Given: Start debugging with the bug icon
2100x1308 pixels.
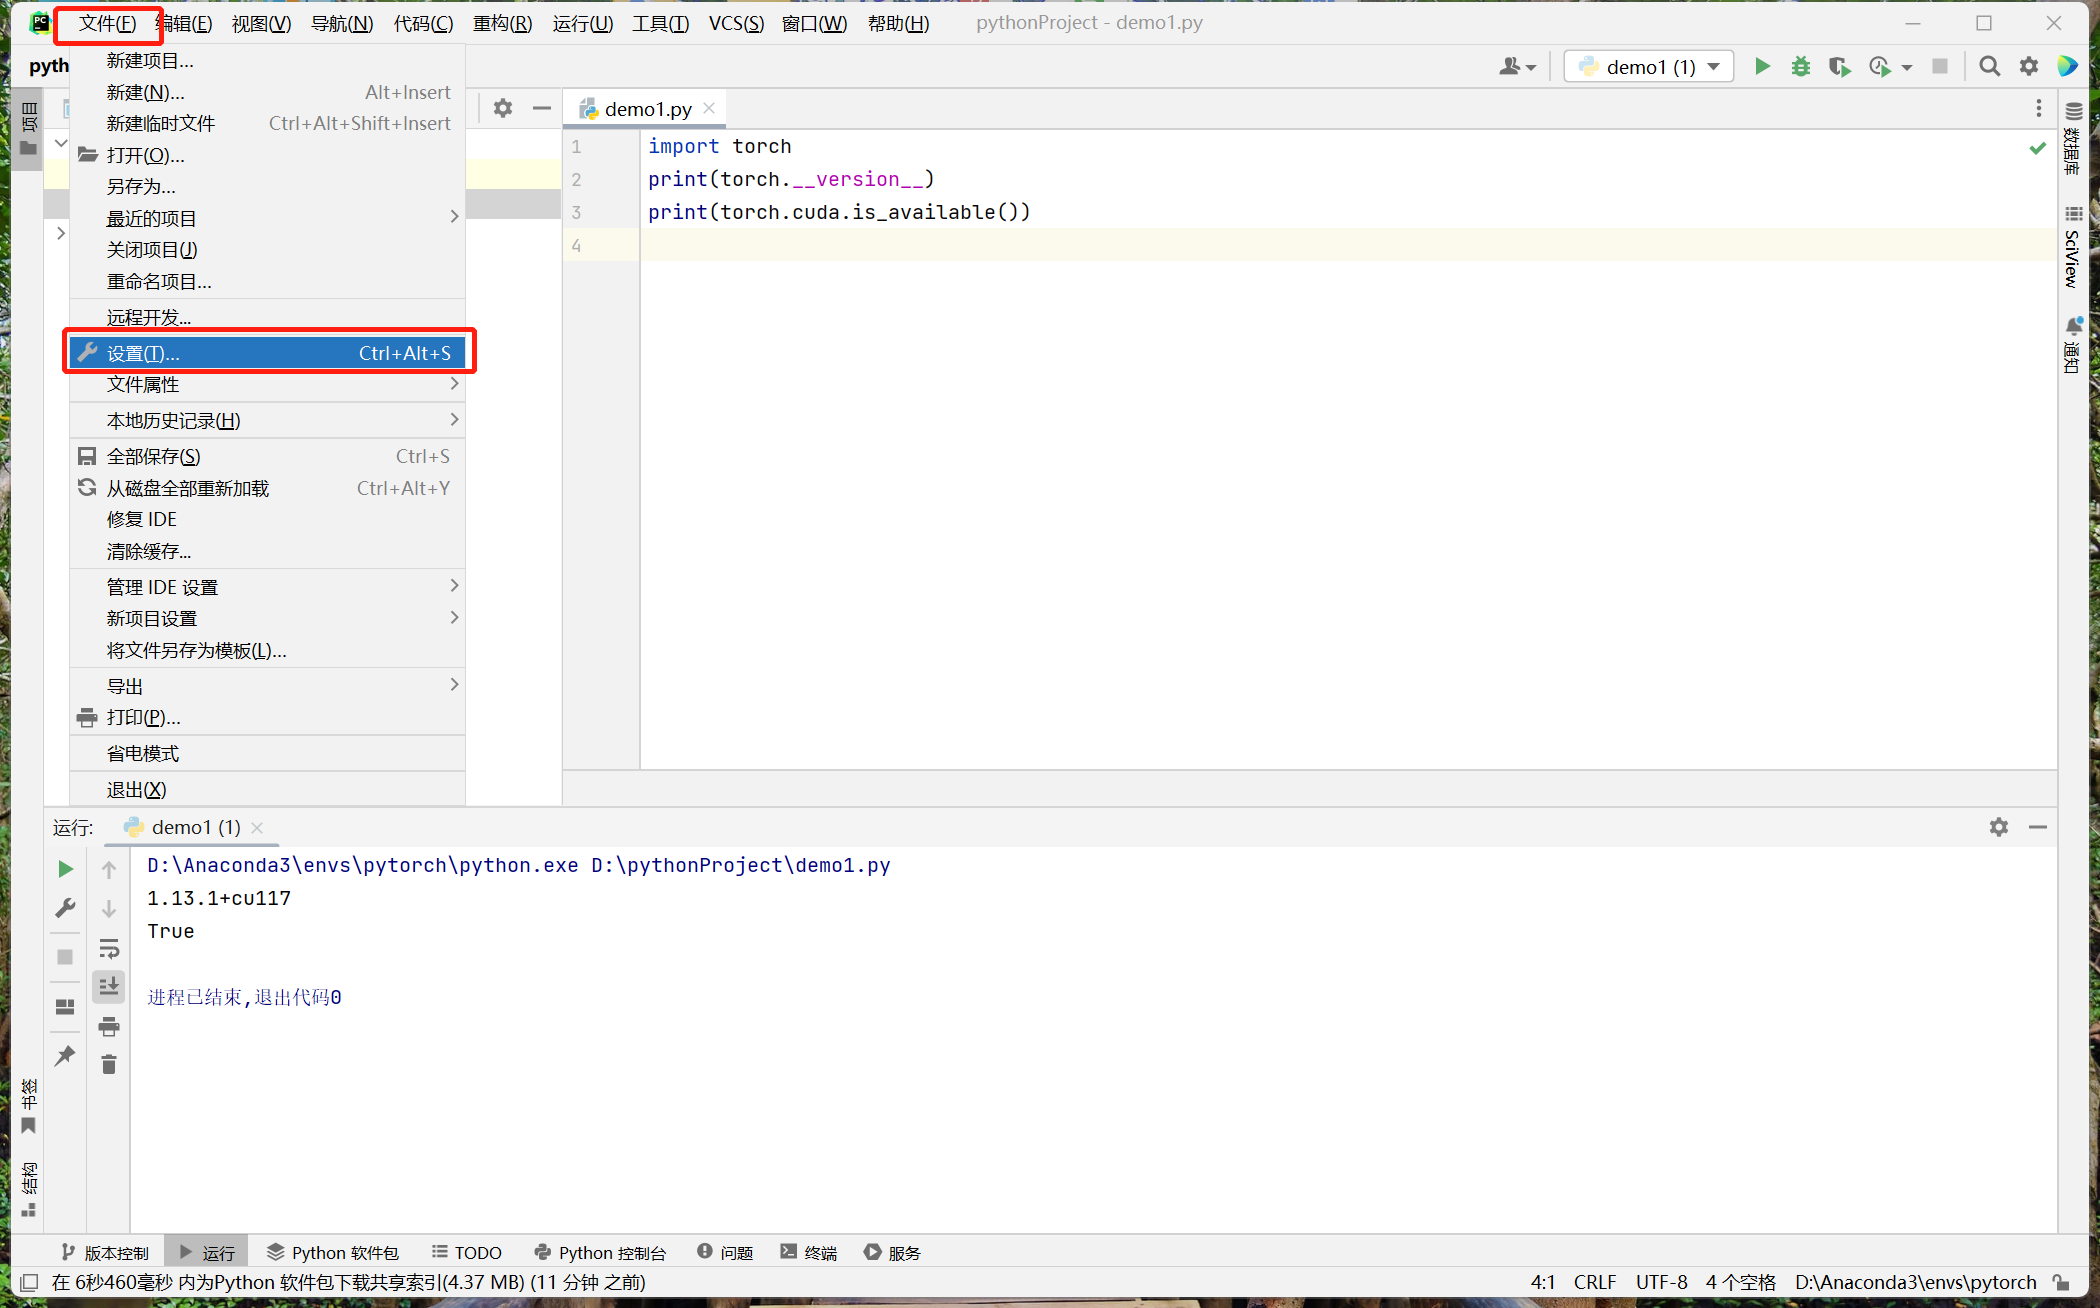Looking at the screenshot, I should point(1800,66).
